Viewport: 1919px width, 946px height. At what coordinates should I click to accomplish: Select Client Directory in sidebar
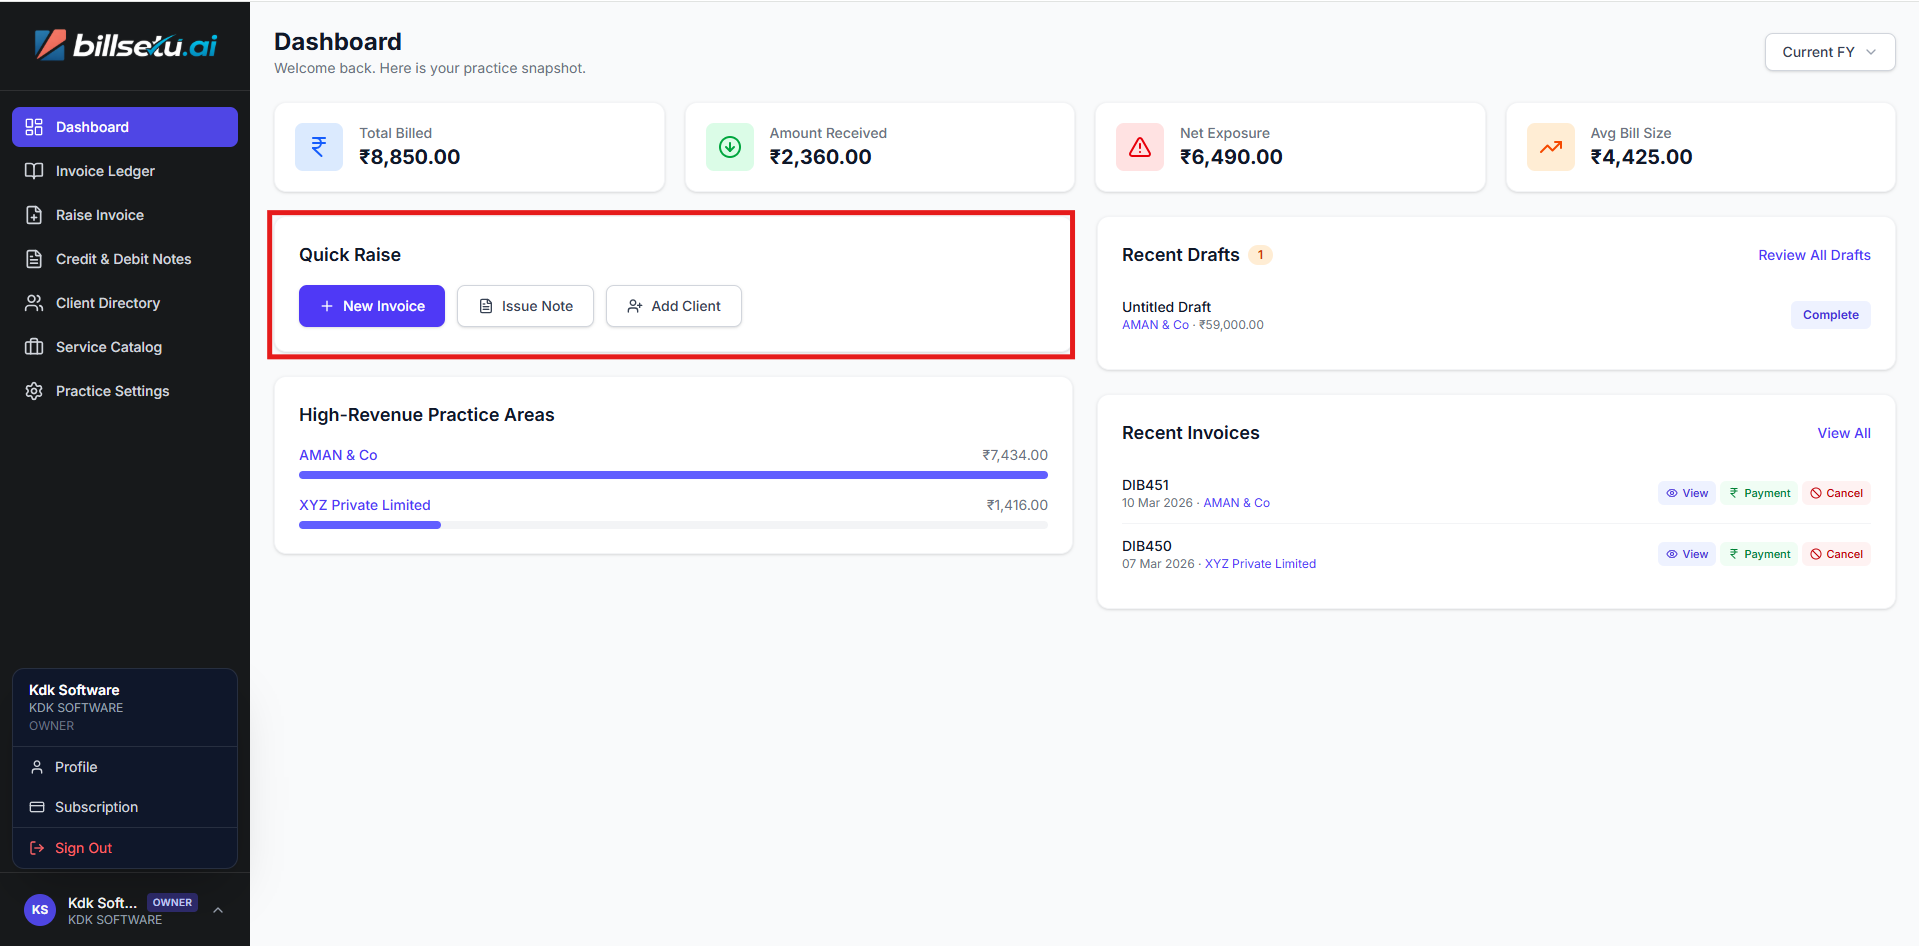pyautogui.click(x=108, y=303)
